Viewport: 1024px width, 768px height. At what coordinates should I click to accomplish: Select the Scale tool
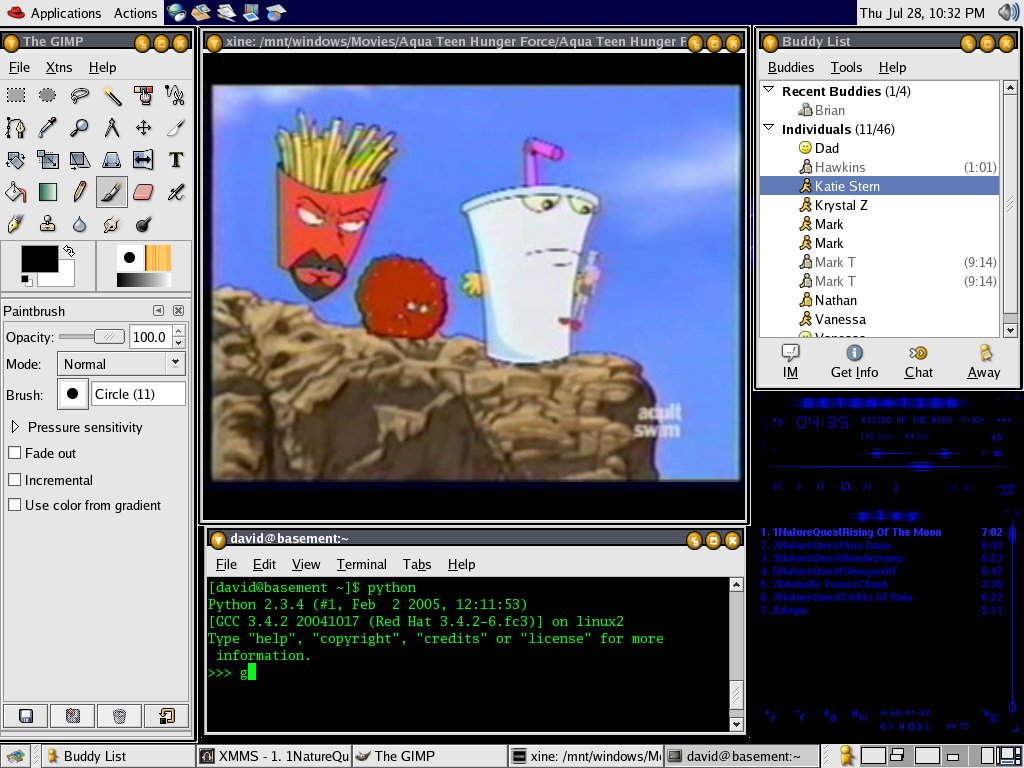(x=48, y=159)
